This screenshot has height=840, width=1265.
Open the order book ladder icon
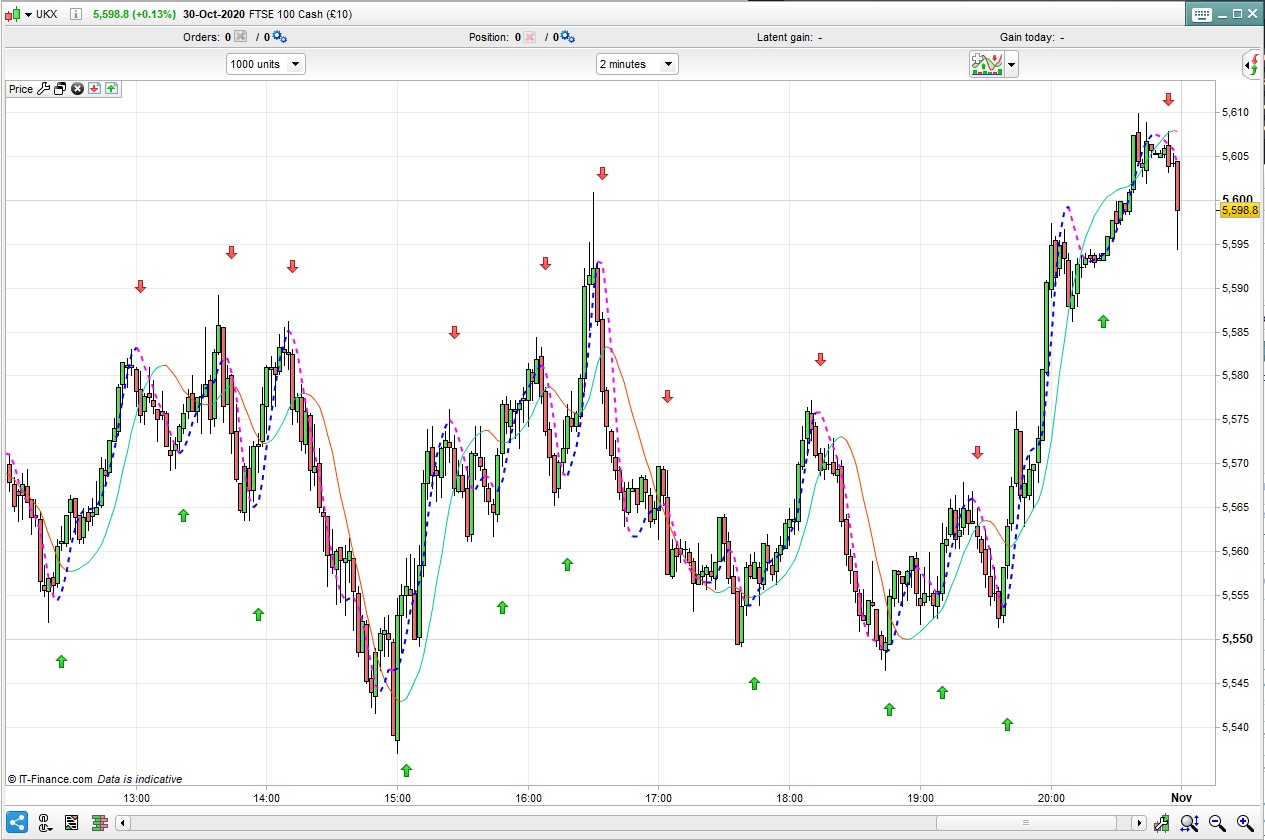click(99, 823)
